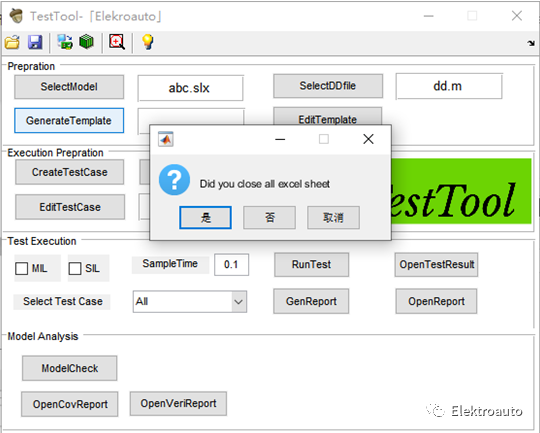Click the Save floppy disk icon

(35, 42)
